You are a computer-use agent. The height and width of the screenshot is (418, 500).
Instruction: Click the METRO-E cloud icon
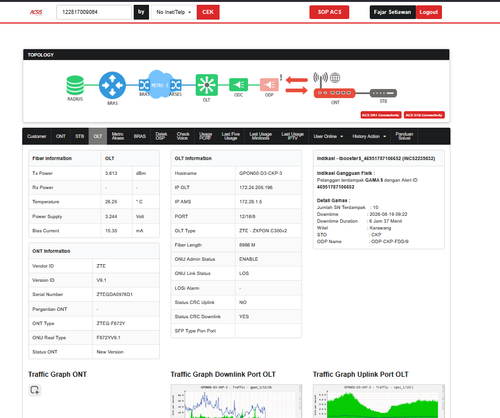(x=160, y=85)
